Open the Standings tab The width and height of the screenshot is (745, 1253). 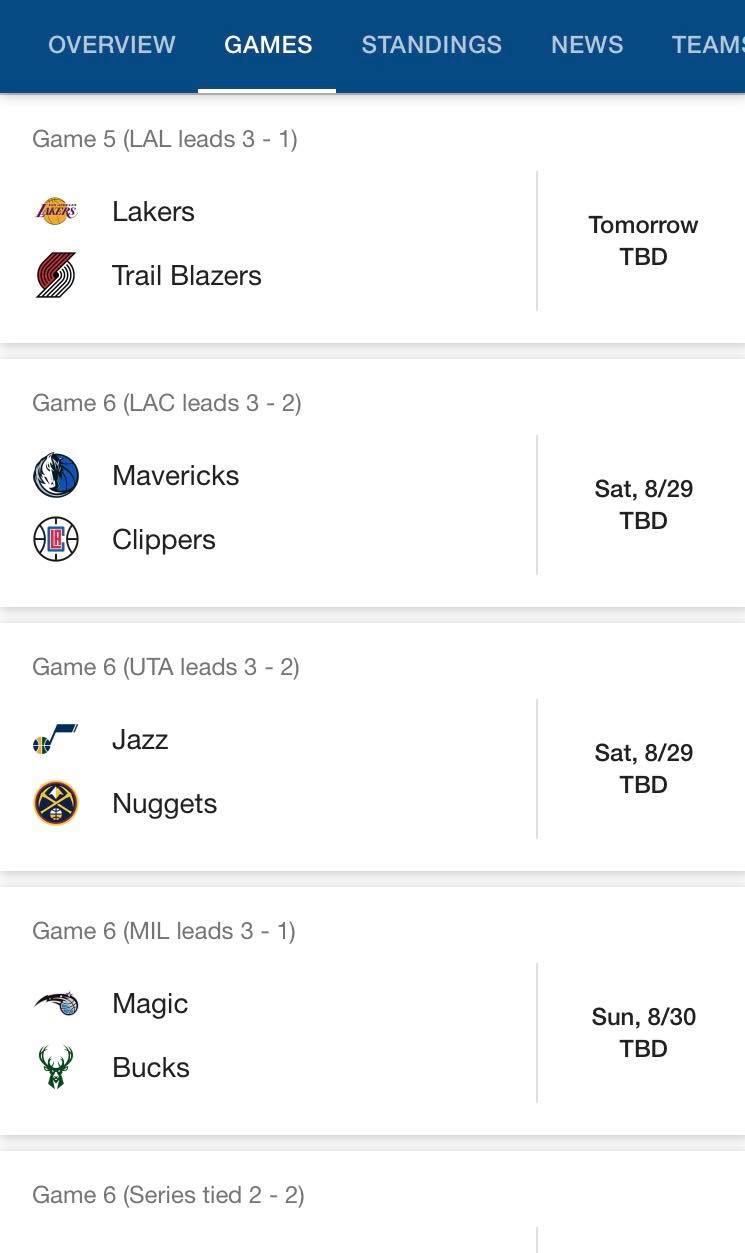click(431, 45)
